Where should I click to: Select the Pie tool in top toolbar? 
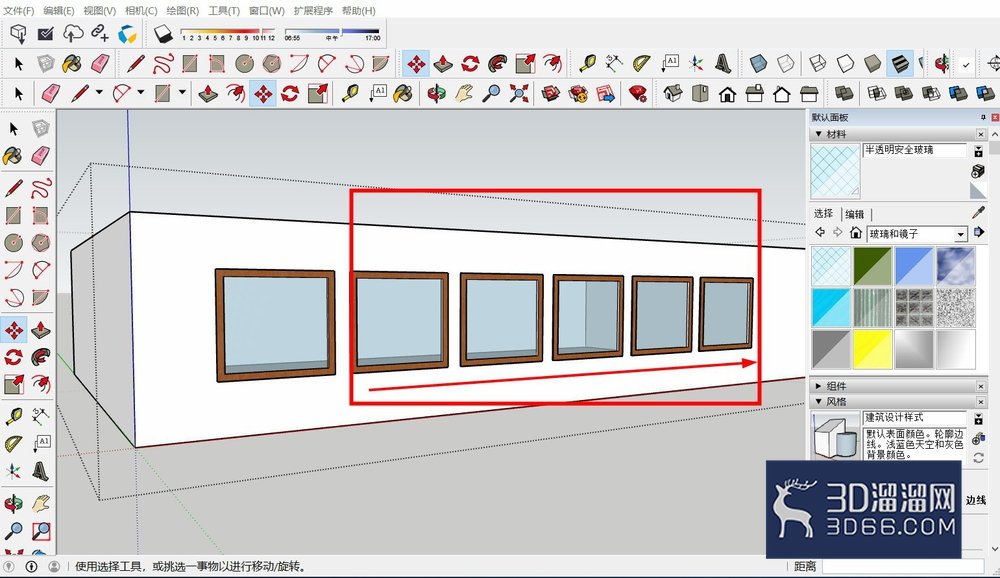(381, 63)
